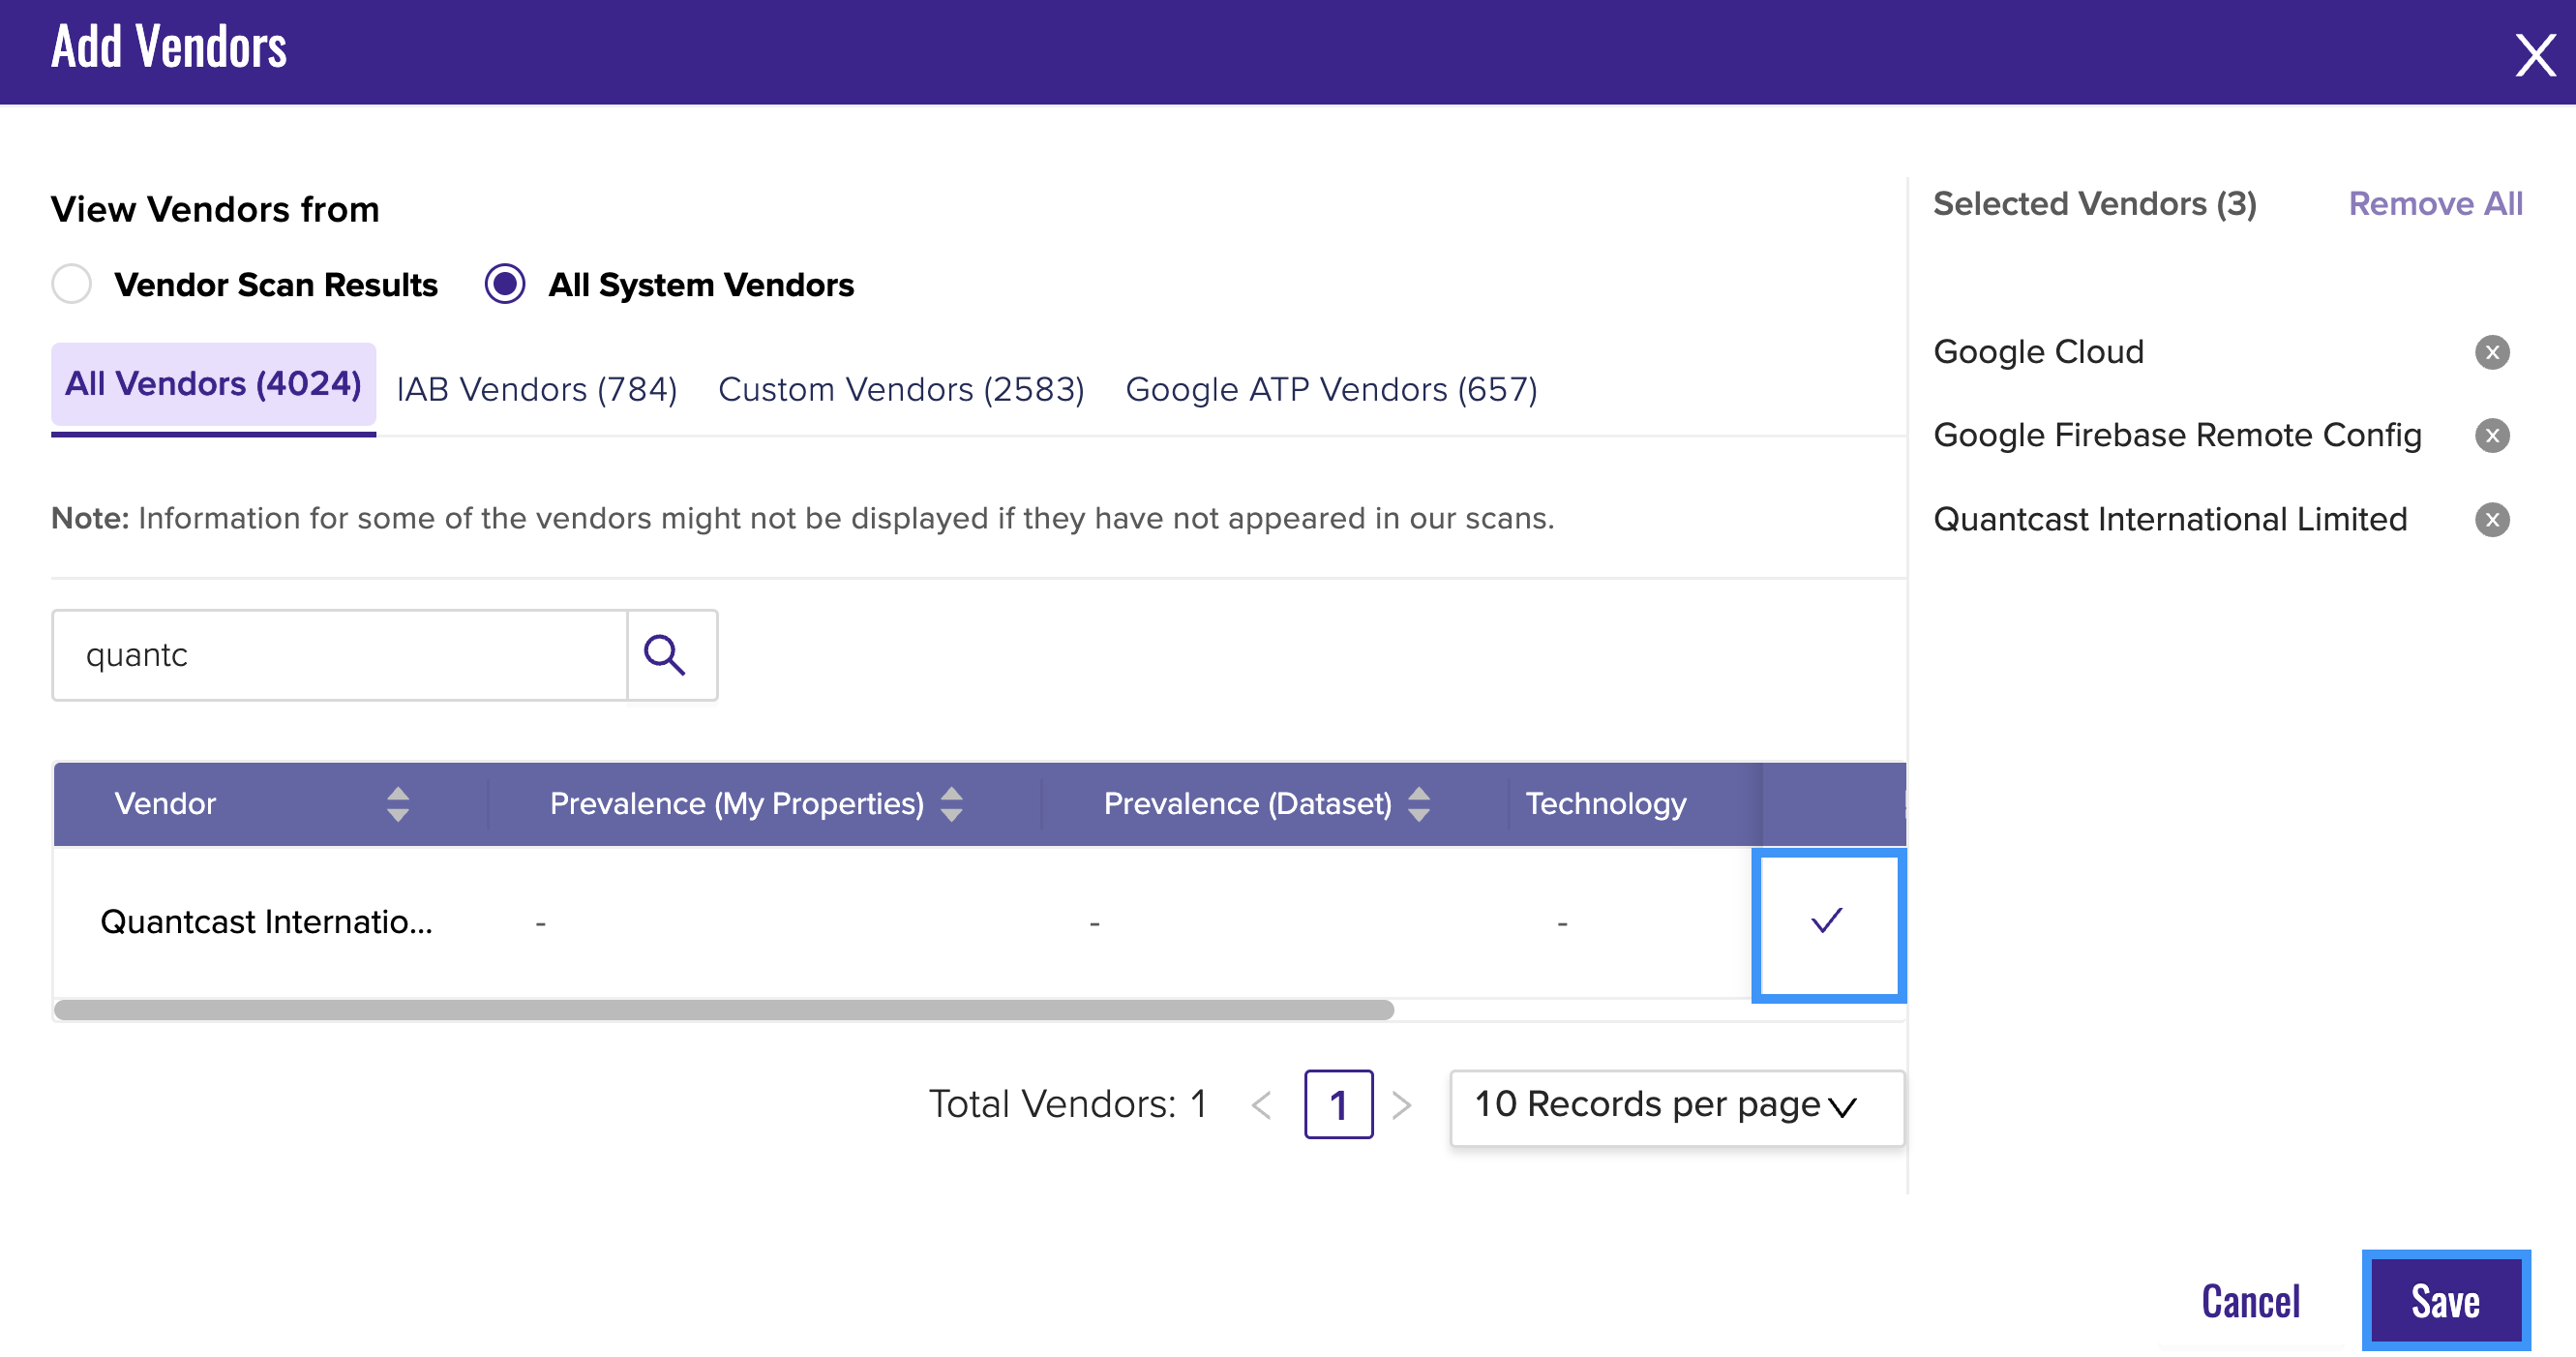The height and width of the screenshot is (1357, 2576).
Task: Click the vendor search input field
Action: click(340, 656)
